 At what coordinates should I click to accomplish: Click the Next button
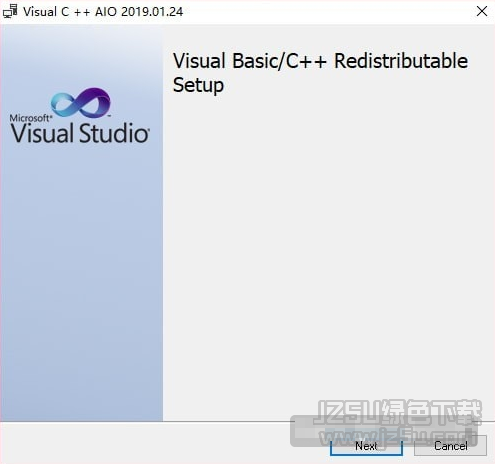pos(366,446)
